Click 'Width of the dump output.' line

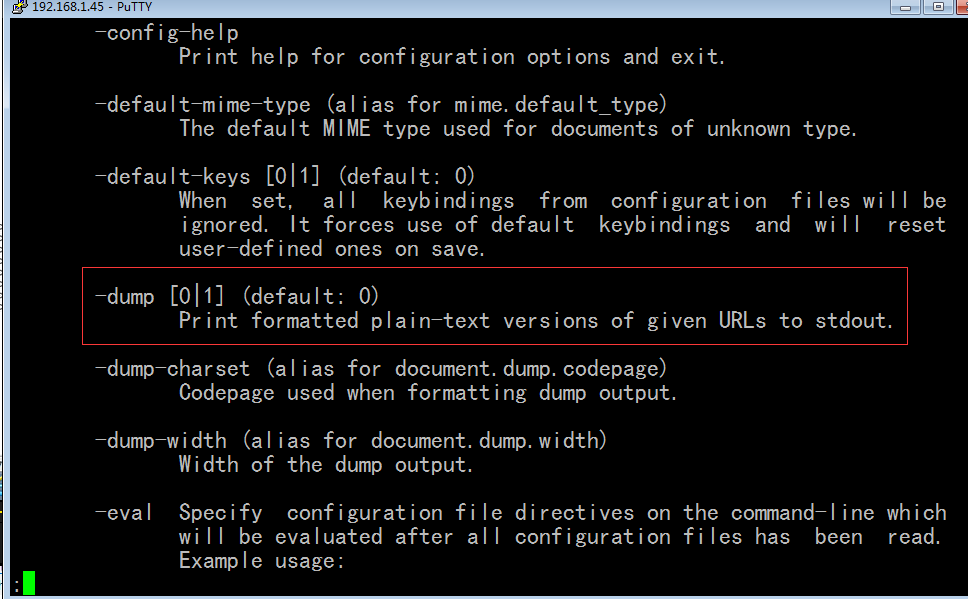326,464
